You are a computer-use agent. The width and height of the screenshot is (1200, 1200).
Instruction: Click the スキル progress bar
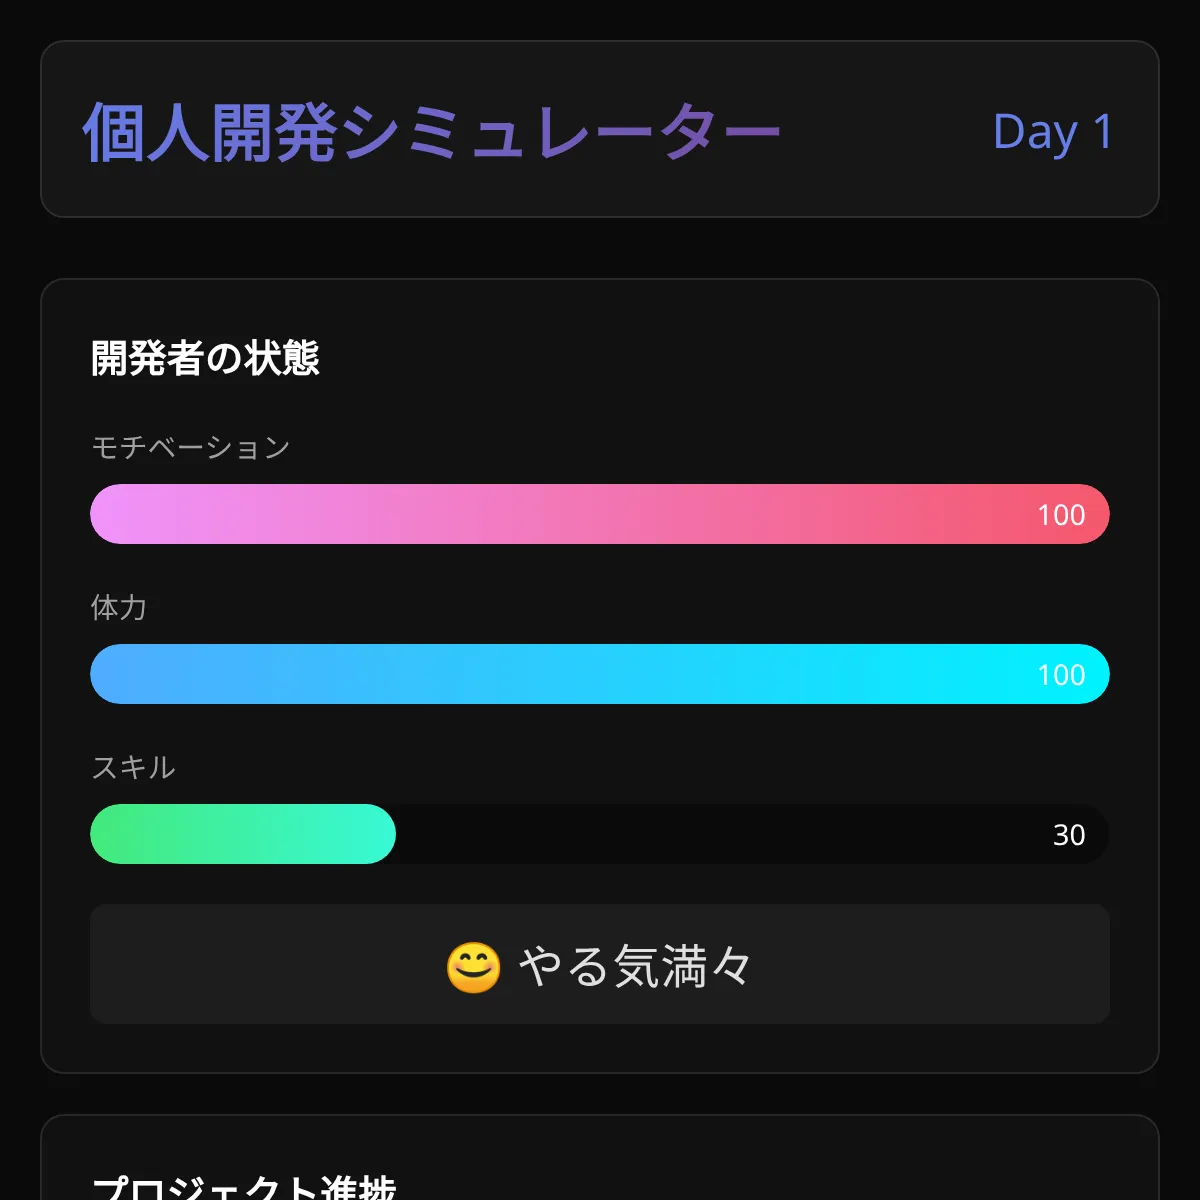[600, 834]
